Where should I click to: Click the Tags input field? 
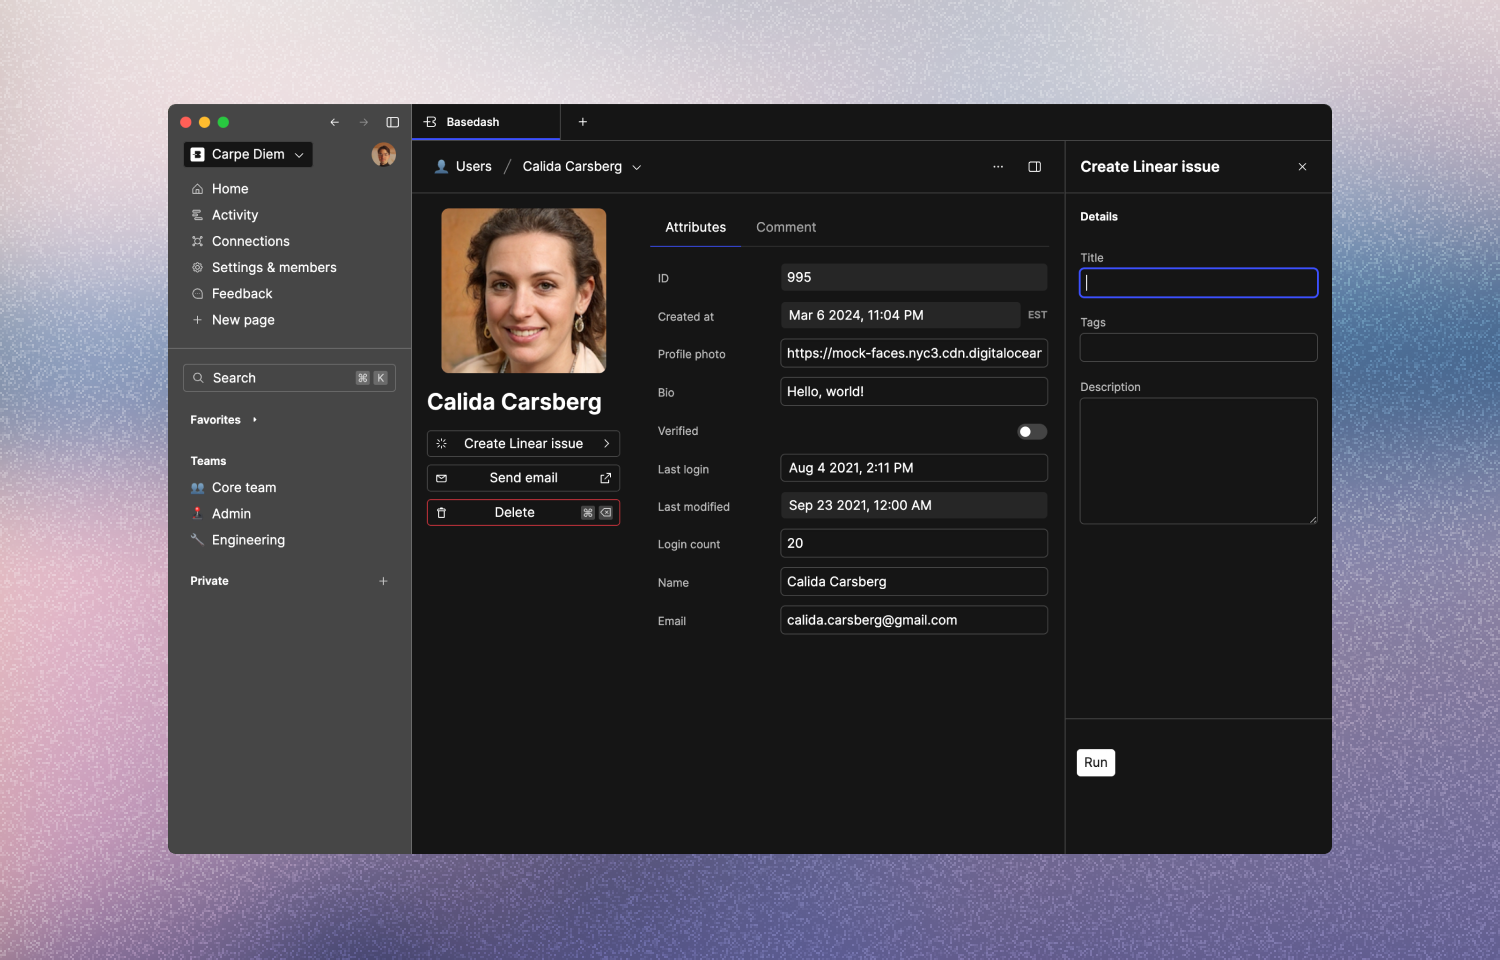pyautogui.click(x=1199, y=347)
